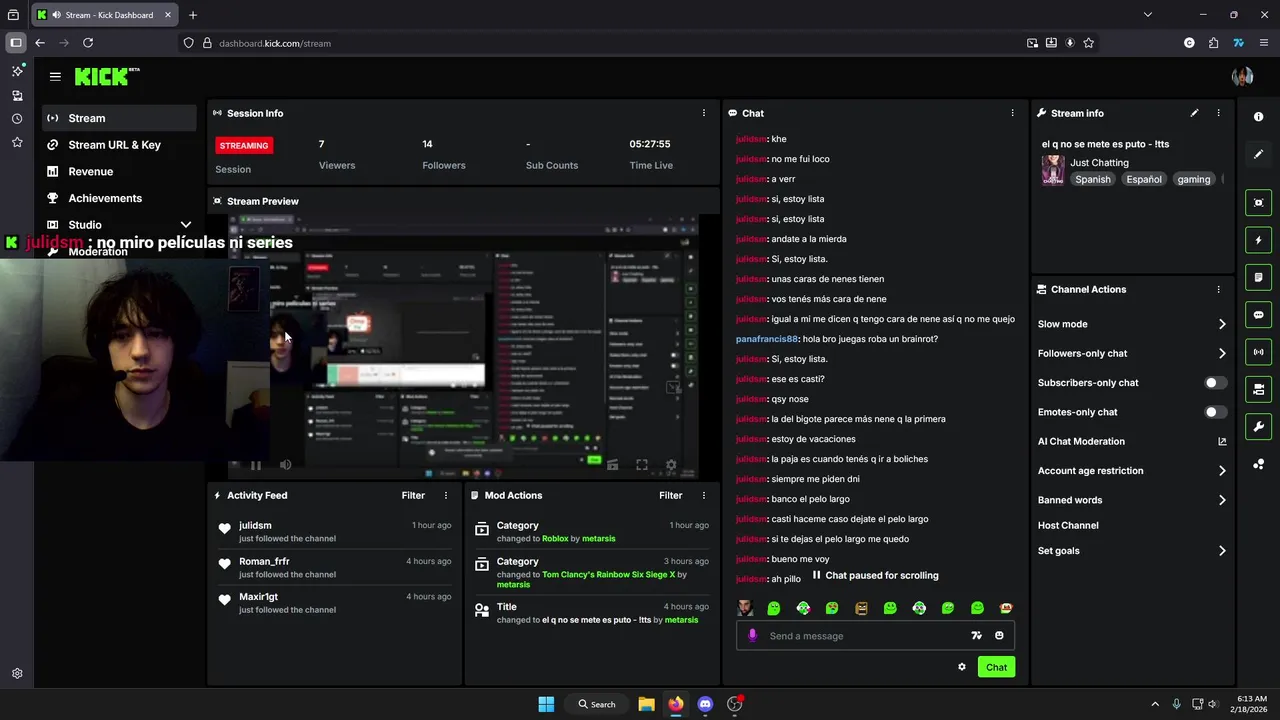Screen dimensions: 1280x720
Task: Open File Explorer from the taskbar
Action: tap(646, 704)
